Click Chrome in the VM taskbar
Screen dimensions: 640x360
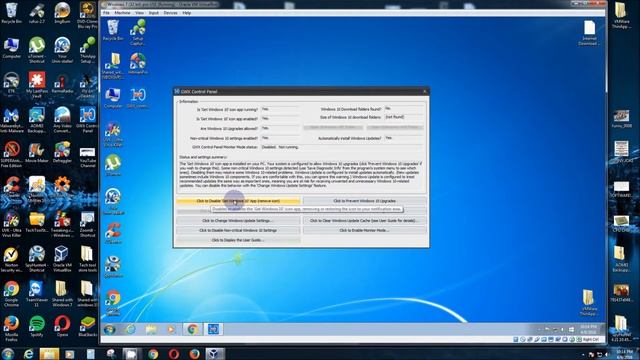(x=192, y=329)
